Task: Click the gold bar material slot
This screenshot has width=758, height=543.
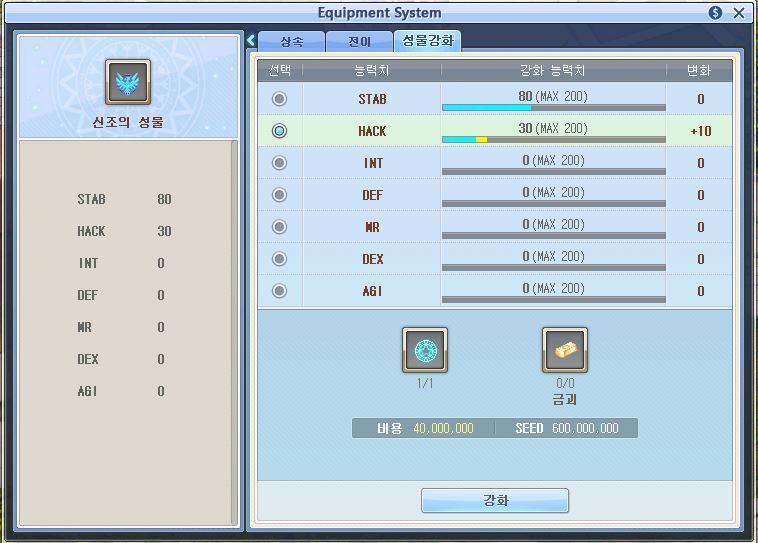Action: pos(565,350)
